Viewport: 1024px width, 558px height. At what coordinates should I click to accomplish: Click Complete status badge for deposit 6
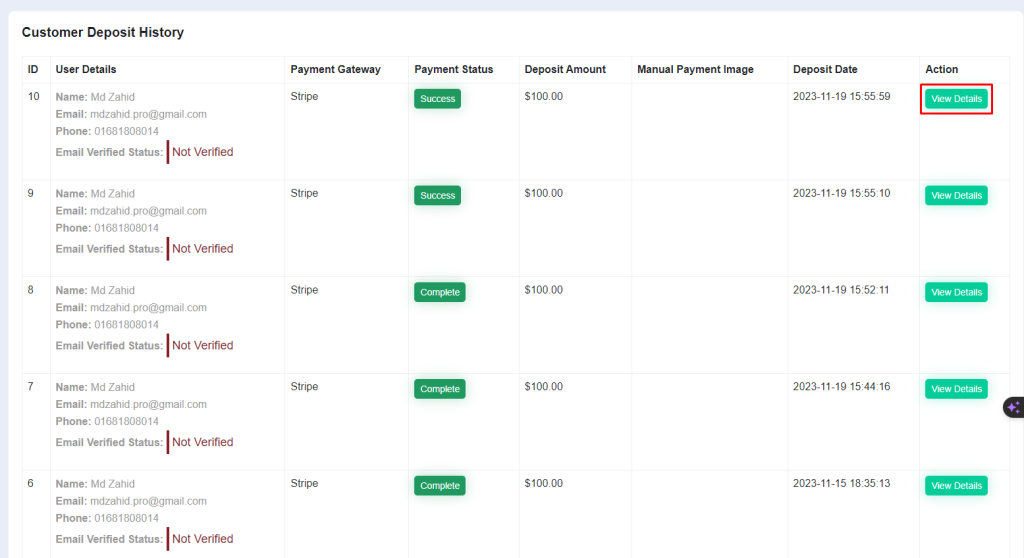click(440, 485)
